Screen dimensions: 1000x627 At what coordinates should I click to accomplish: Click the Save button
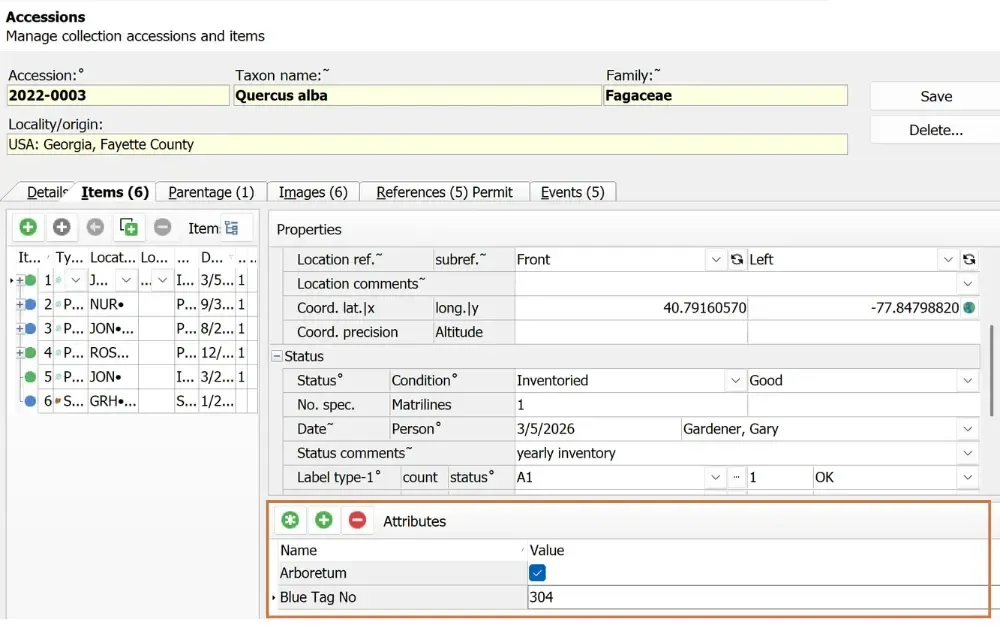pos(936,96)
